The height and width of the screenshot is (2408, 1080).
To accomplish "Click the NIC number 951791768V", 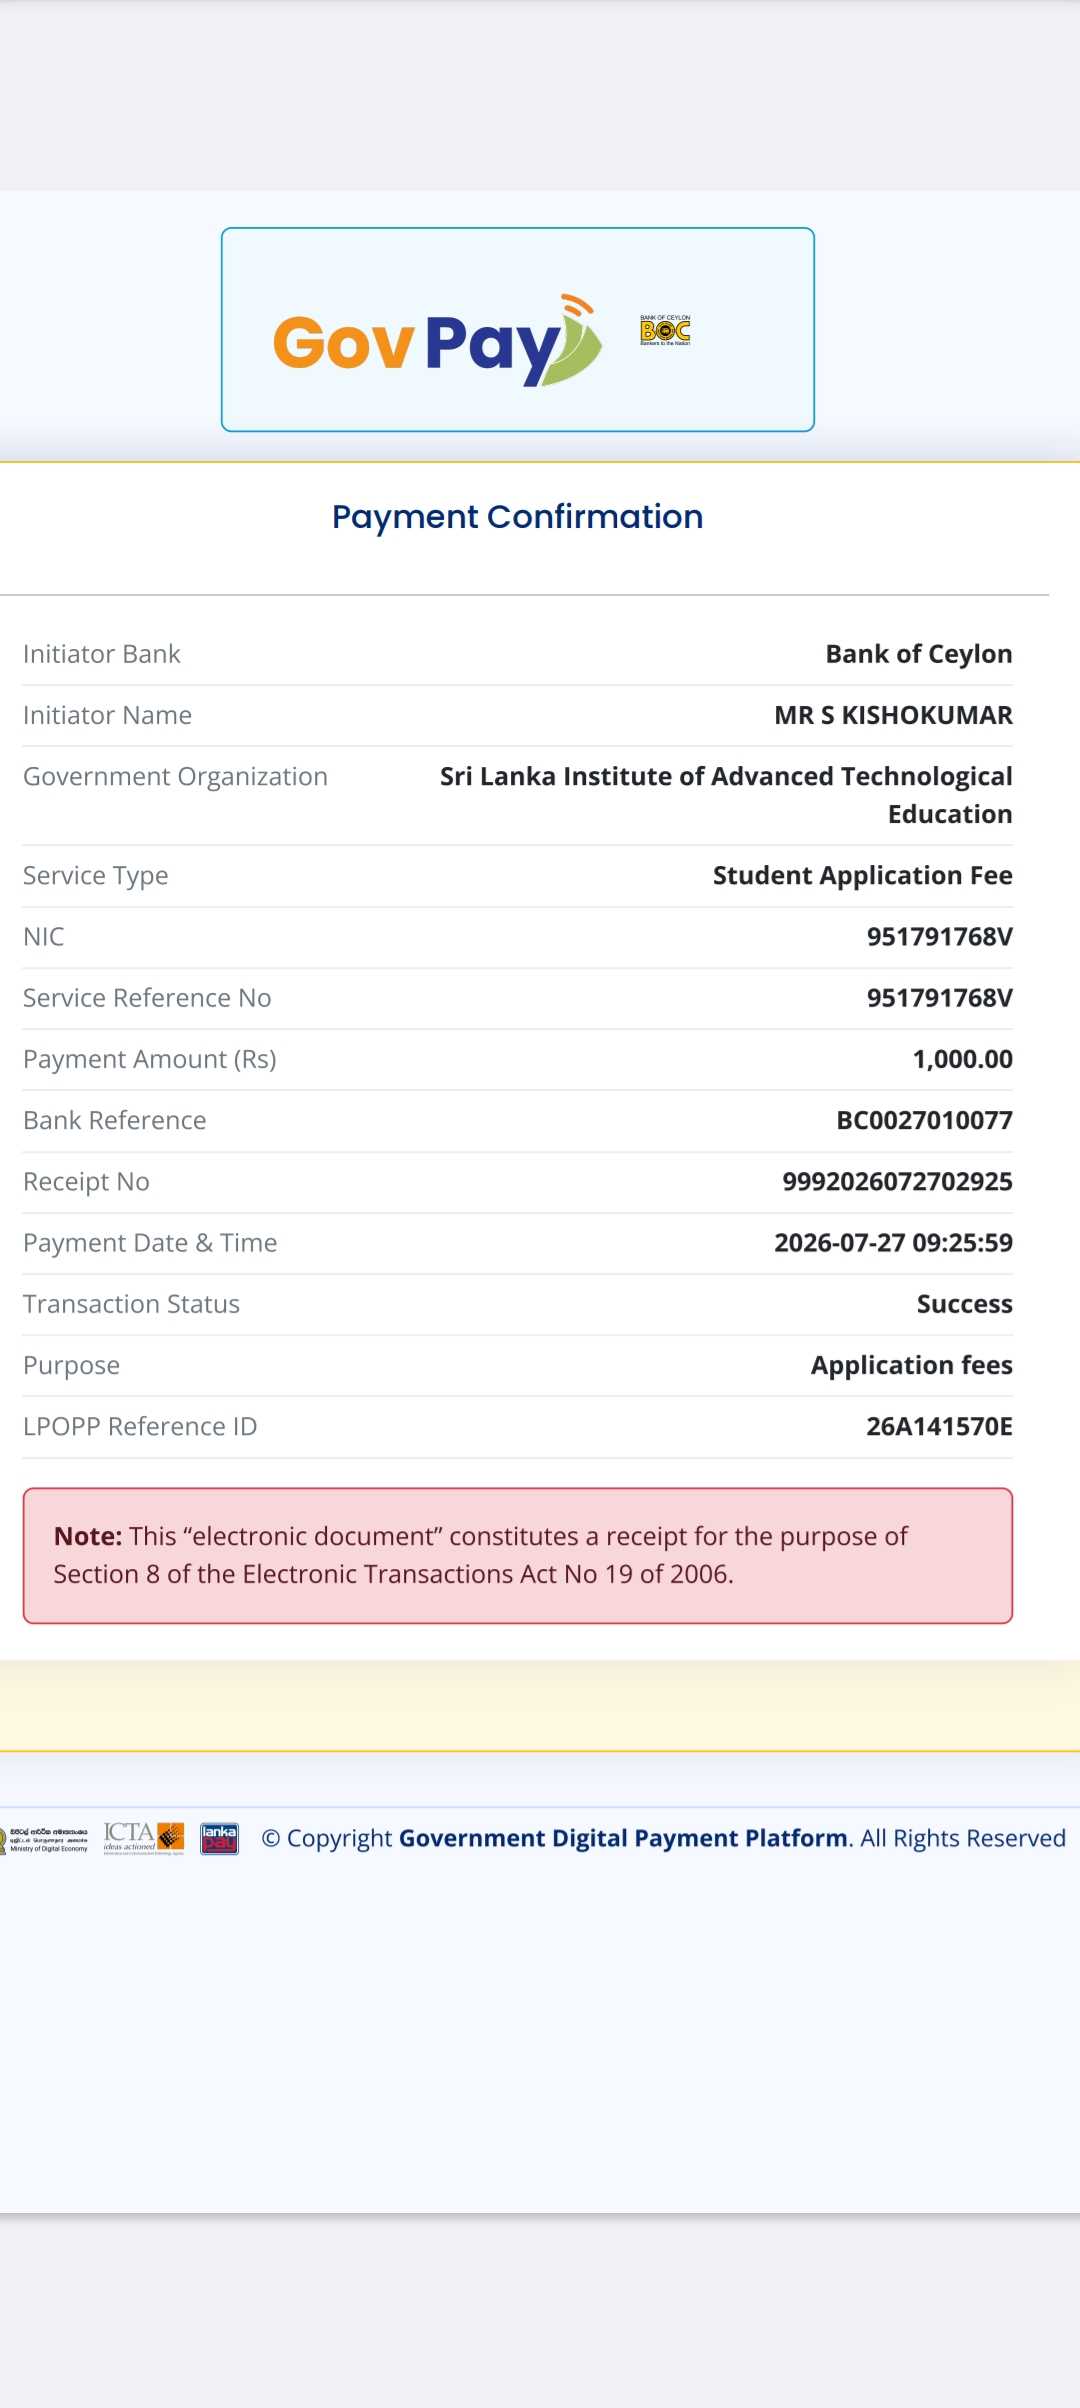I will [x=939, y=937].
